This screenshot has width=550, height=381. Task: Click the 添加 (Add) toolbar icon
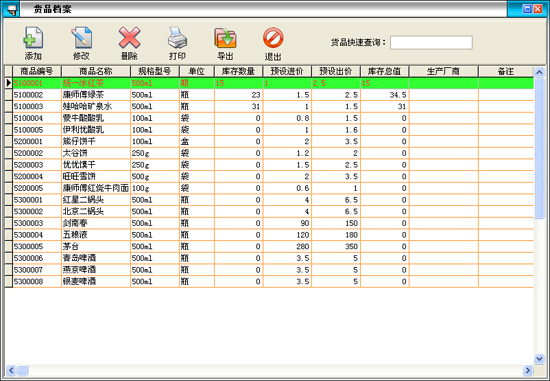33,38
